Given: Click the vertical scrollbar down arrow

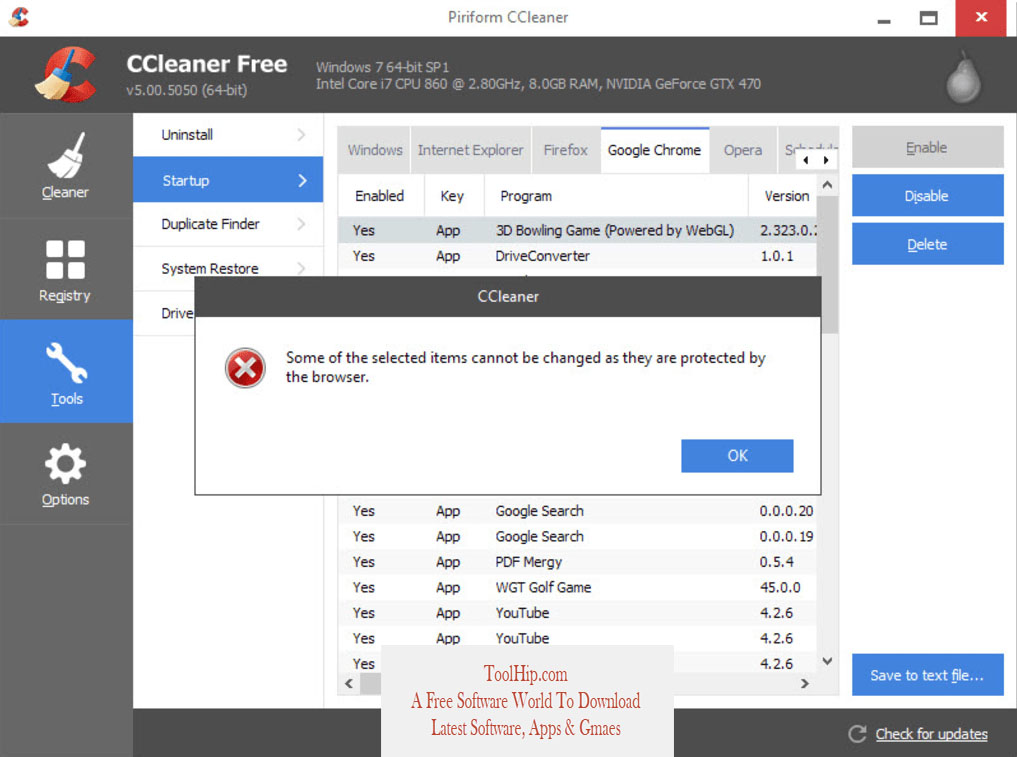Looking at the screenshot, I should coord(827,661).
